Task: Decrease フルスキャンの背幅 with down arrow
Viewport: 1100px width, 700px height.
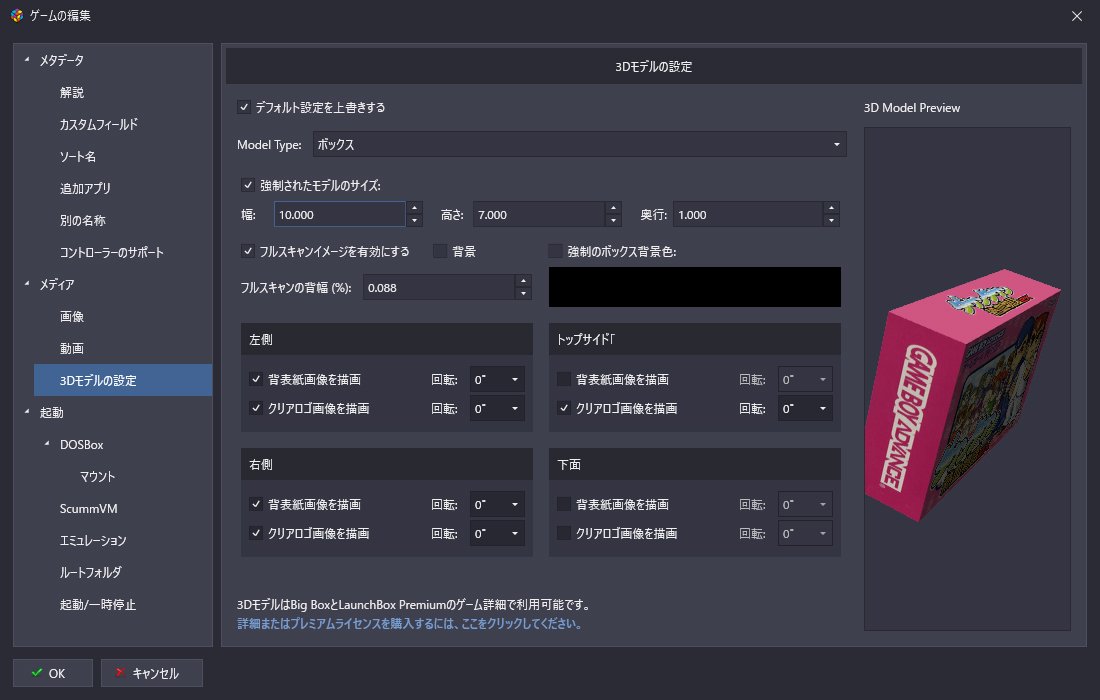Action: point(523,293)
